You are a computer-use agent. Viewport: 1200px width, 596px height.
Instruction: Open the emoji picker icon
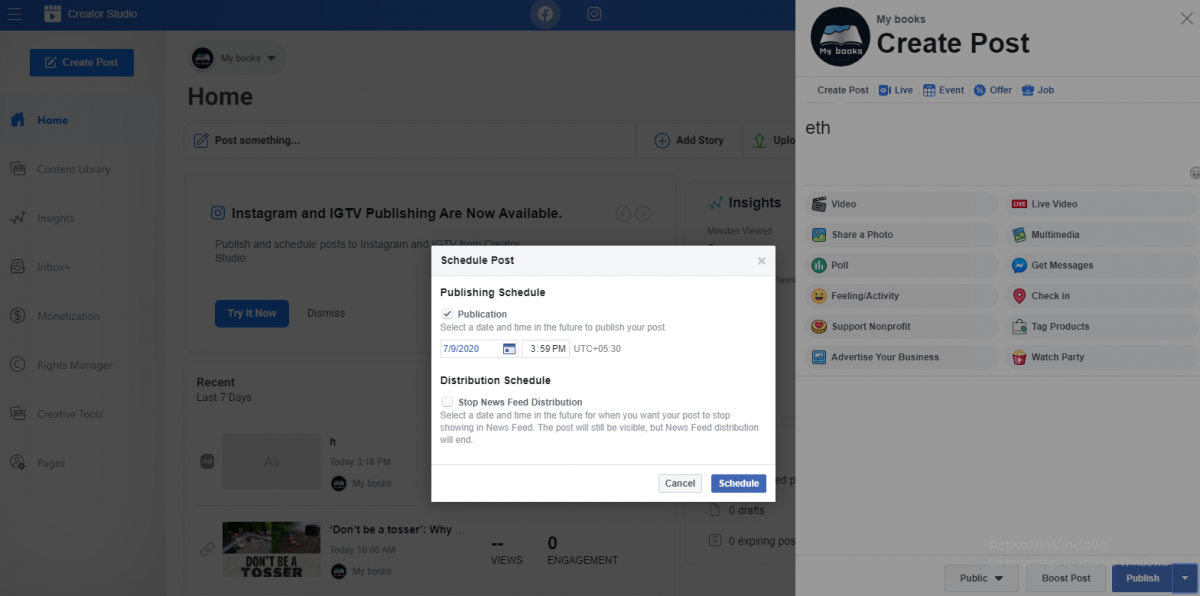coord(1194,173)
